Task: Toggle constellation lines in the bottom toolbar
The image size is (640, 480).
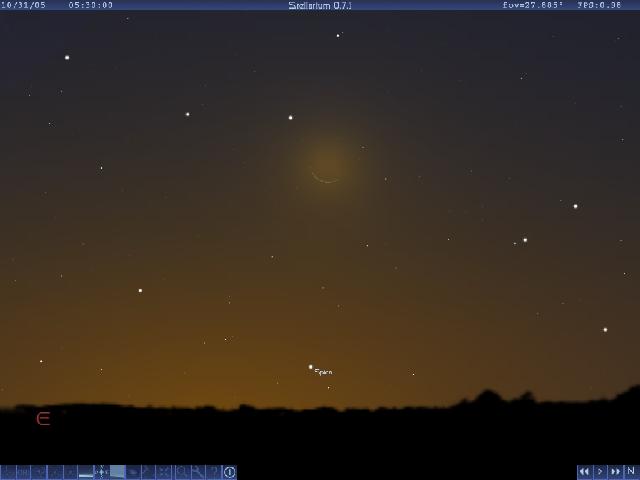Action: [x=8, y=472]
